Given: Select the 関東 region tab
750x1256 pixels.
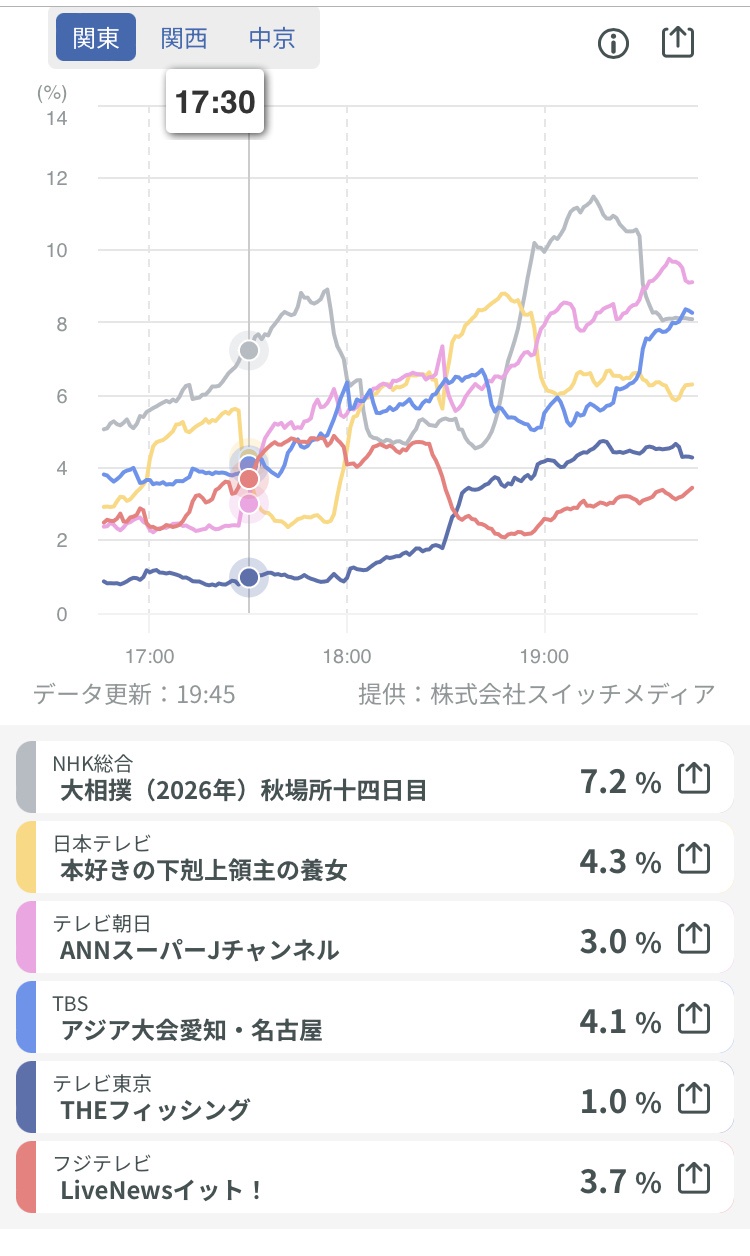Looking at the screenshot, I should [96, 38].
